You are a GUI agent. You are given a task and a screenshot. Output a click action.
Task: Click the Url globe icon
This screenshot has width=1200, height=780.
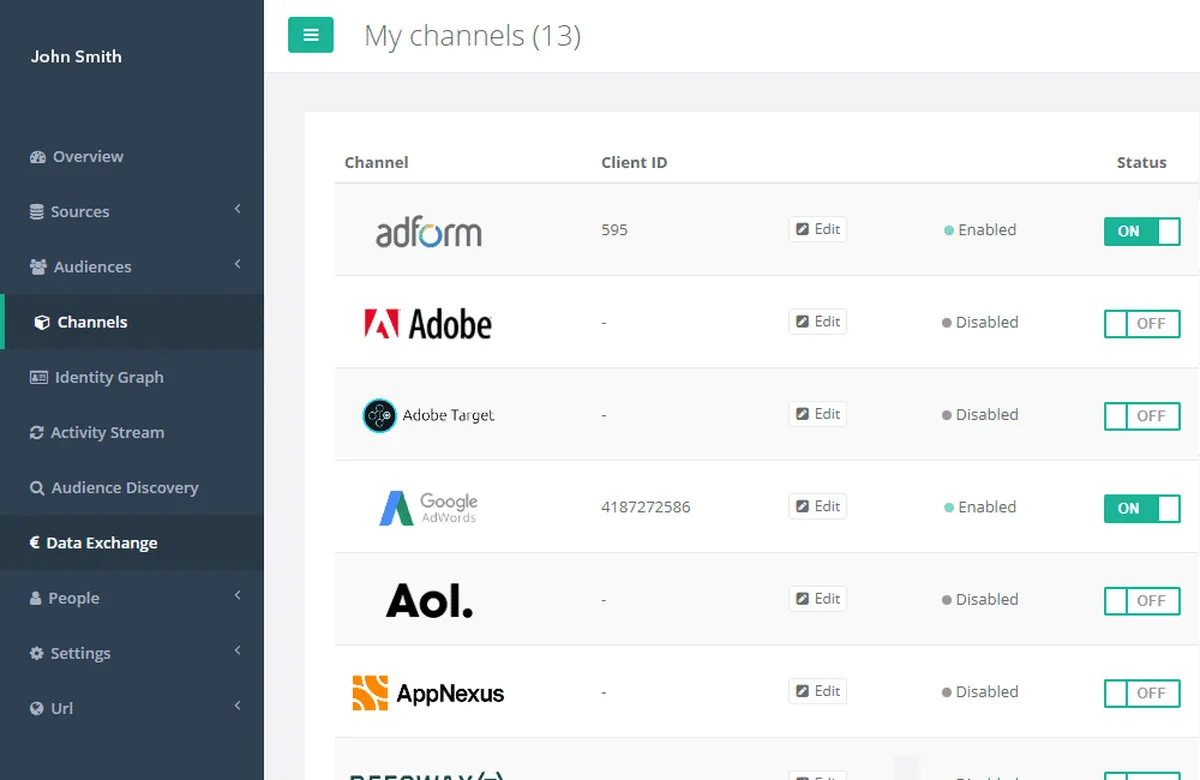point(37,708)
